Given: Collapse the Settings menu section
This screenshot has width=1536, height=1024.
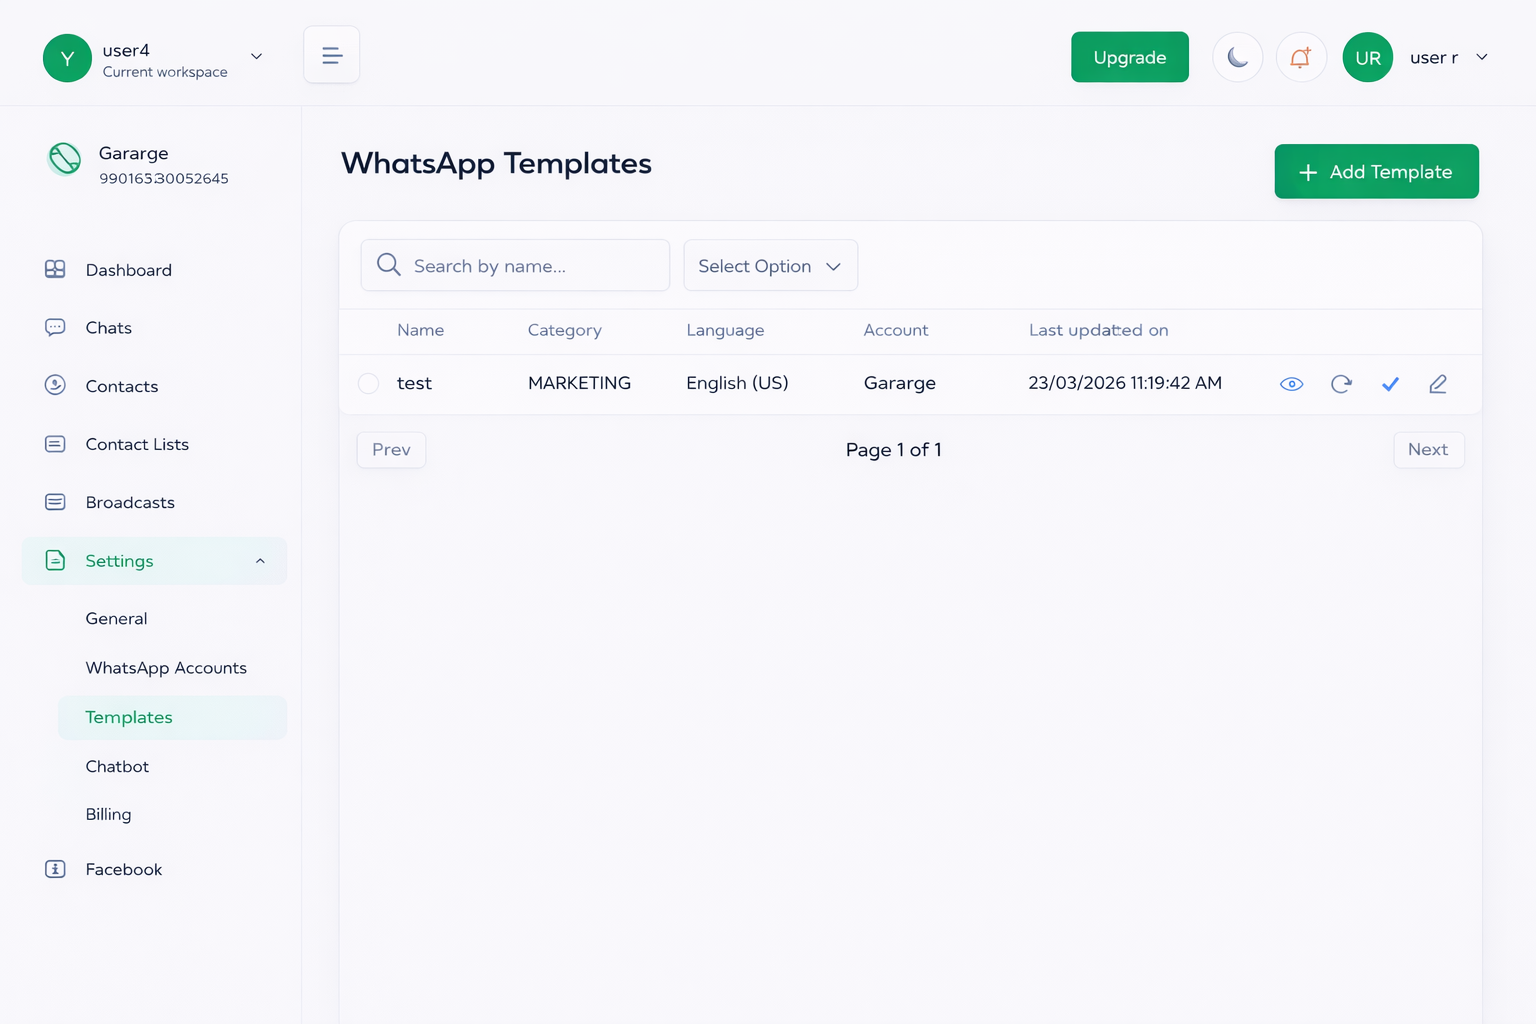Looking at the screenshot, I should [260, 561].
